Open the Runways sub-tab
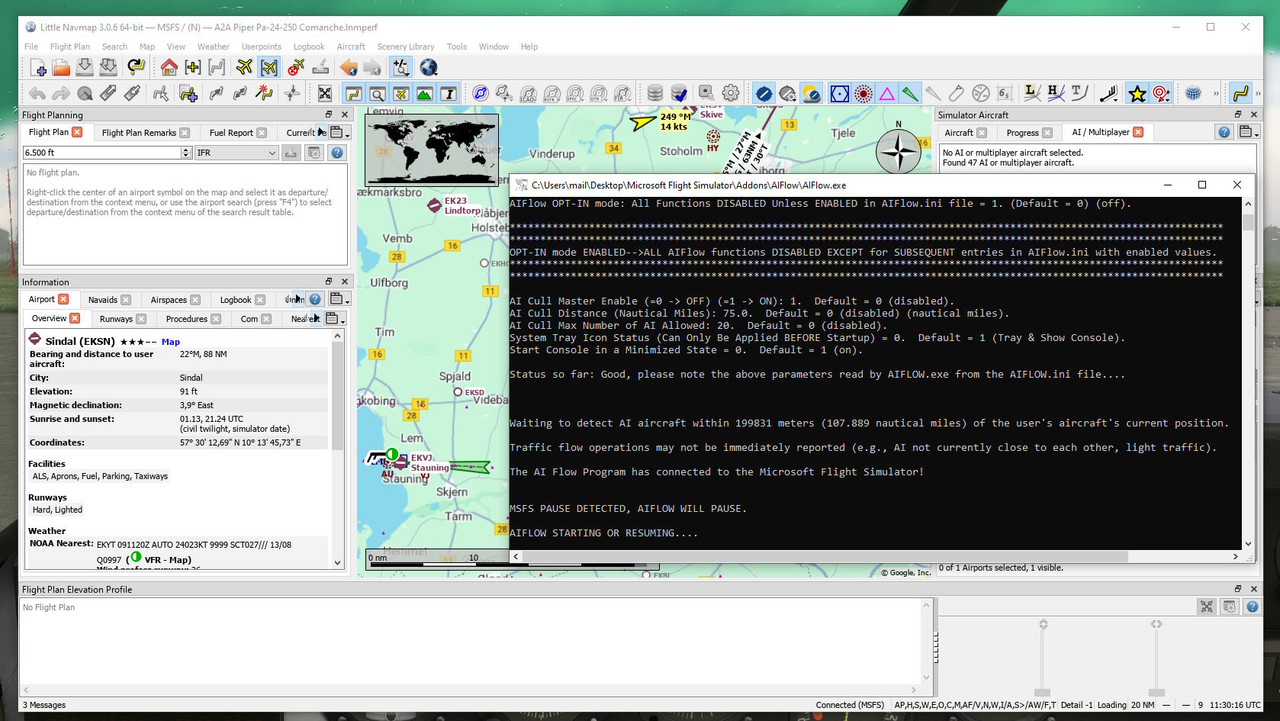The height and width of the screenshot is (721, 1280). click(116, 319)
